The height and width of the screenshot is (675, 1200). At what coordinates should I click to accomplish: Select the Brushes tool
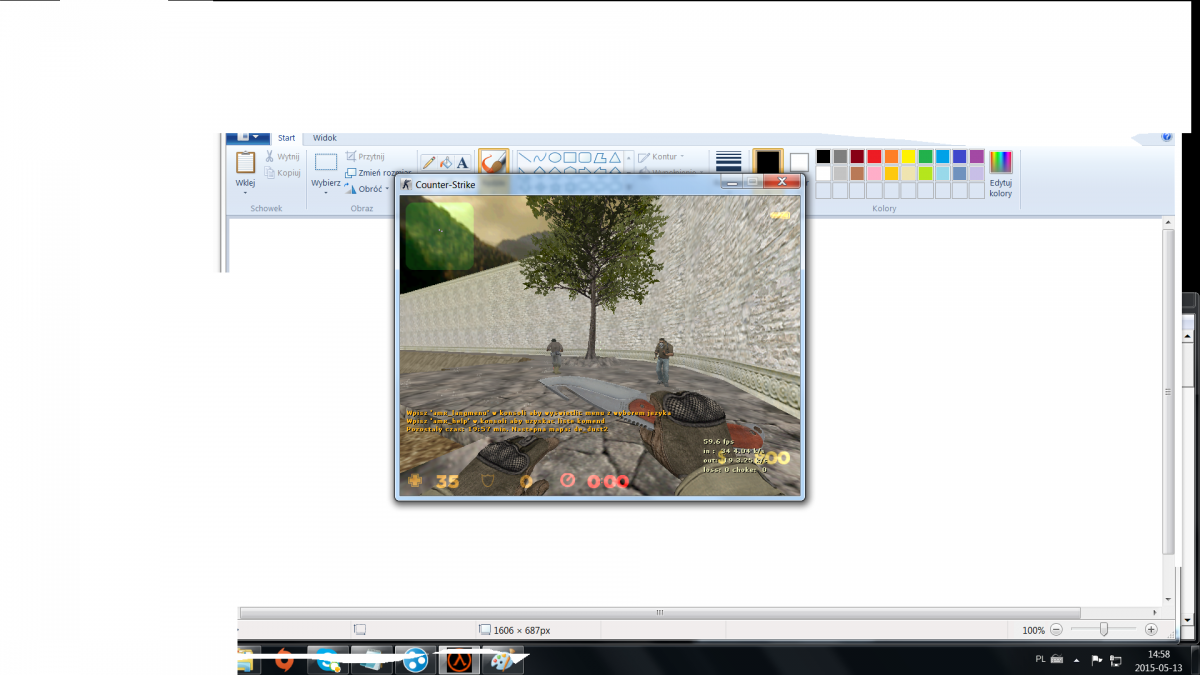point(493,162)
